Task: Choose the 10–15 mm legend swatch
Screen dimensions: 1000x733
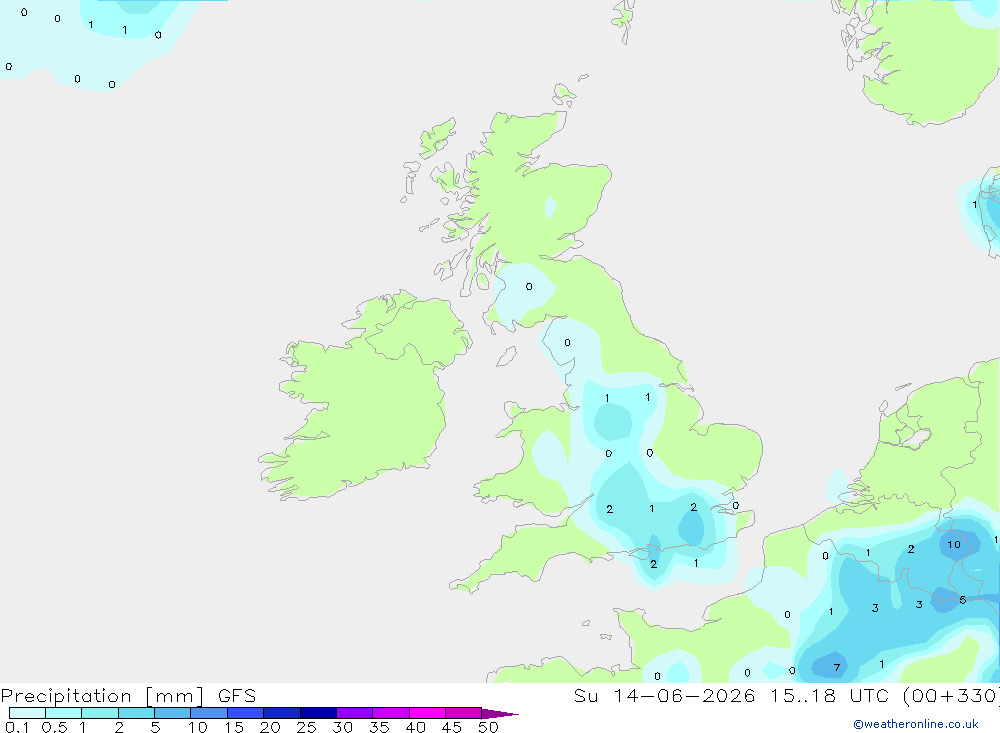Action: tap(209, 713)
